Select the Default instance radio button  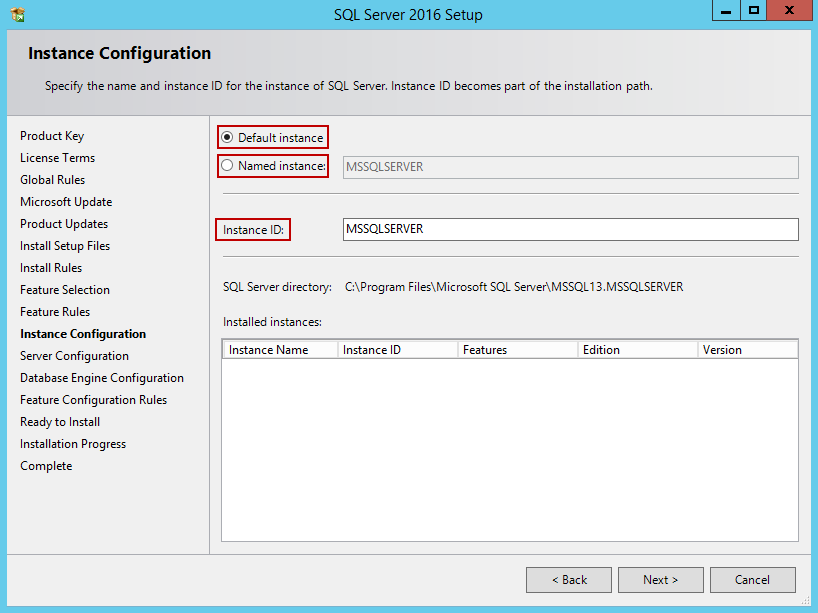coord(226,137)
